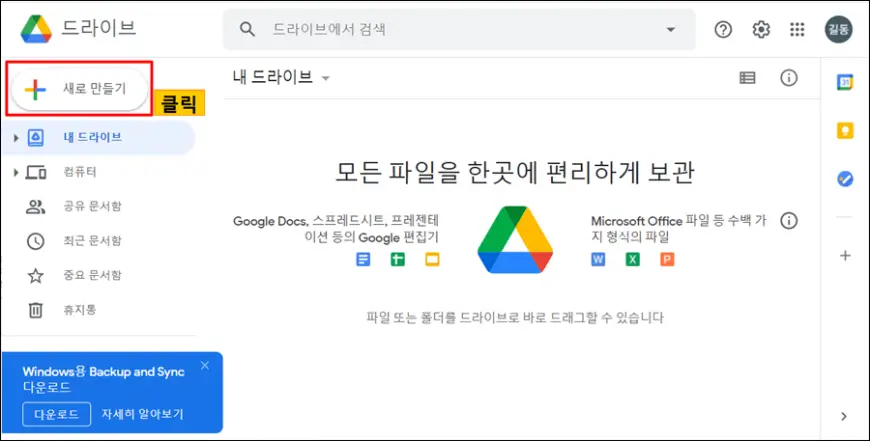The height and width of the screenshot is (441, 870).
Task: Show details with the info icon in toolbar
Action: pyautogui.click(x=789, y=78)
